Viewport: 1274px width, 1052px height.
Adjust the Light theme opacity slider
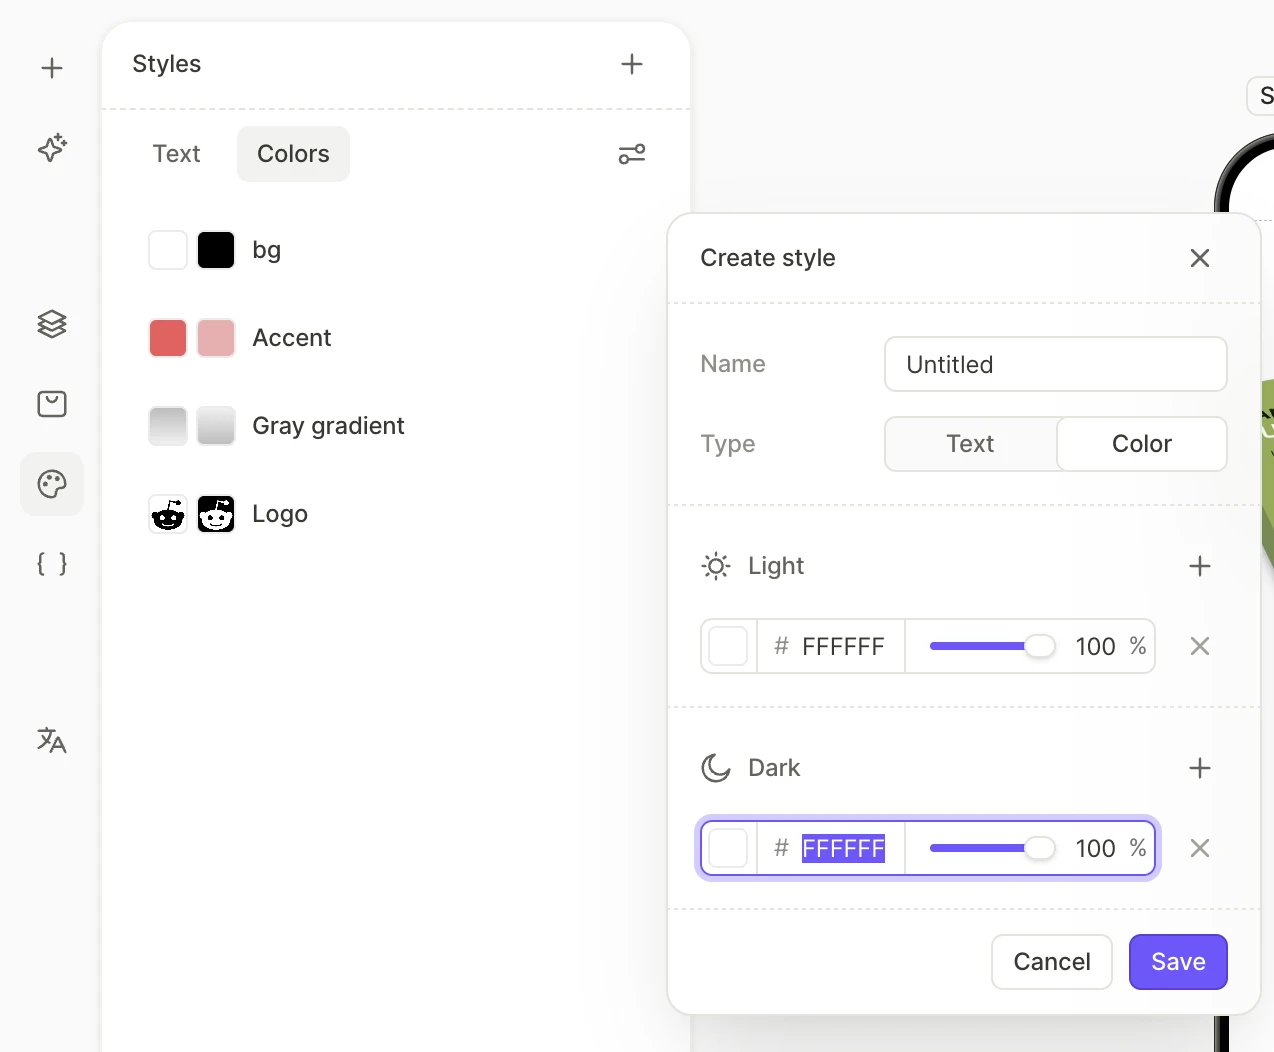pyautogui.click(x=992, y=646)
